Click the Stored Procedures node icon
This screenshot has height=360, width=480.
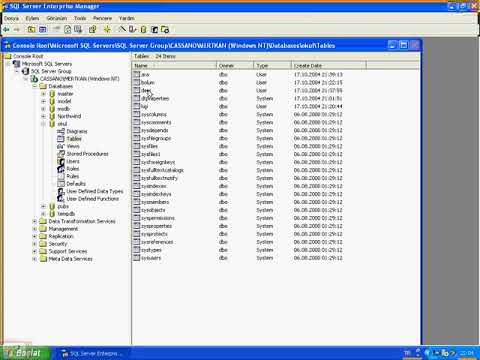coord(61,154)
